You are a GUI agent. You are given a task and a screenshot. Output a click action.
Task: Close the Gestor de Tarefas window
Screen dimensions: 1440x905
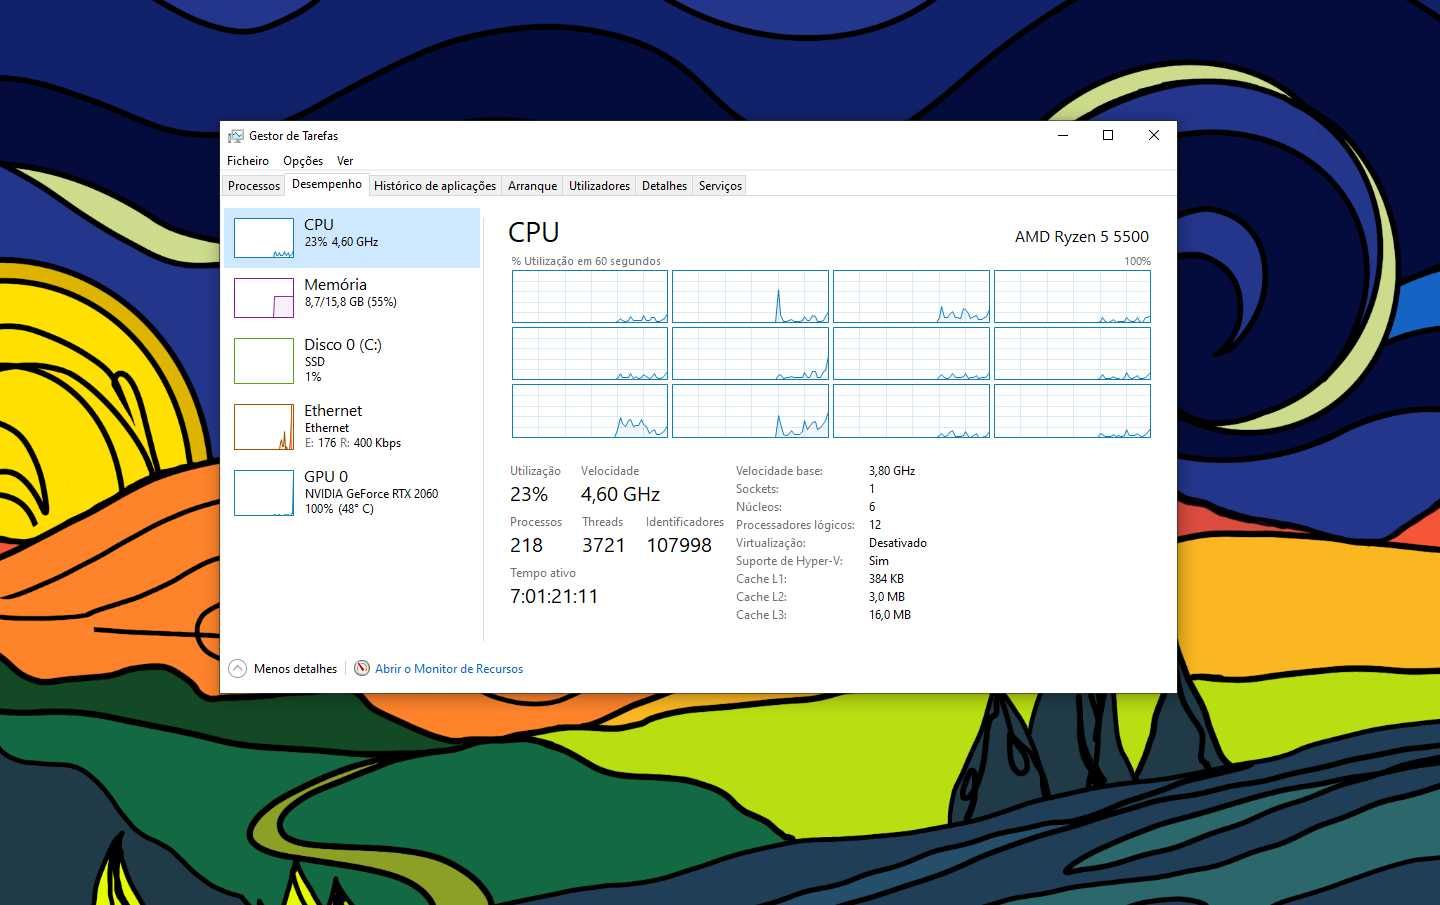1154,135
